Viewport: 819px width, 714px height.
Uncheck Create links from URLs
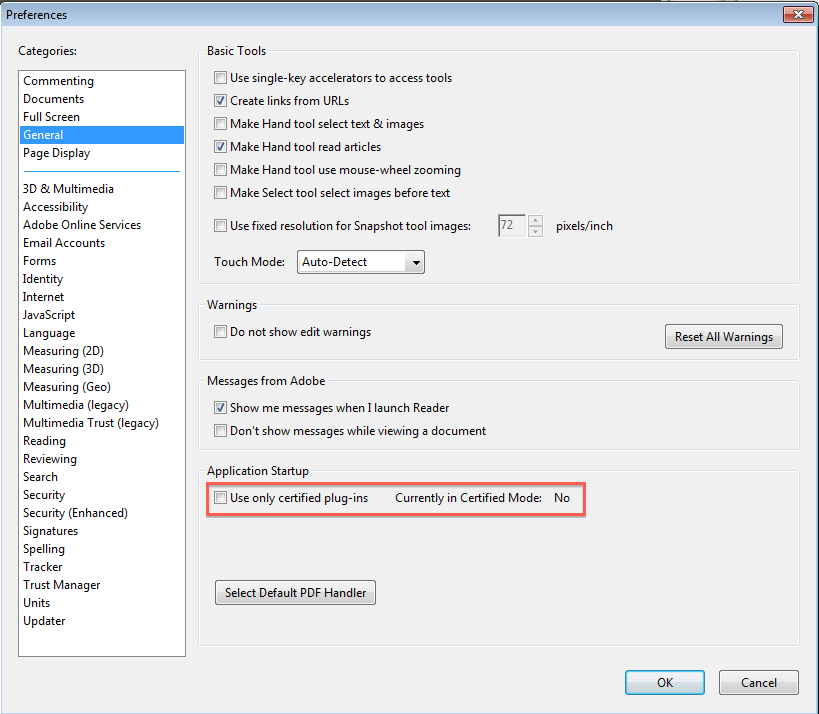point(220,101)
